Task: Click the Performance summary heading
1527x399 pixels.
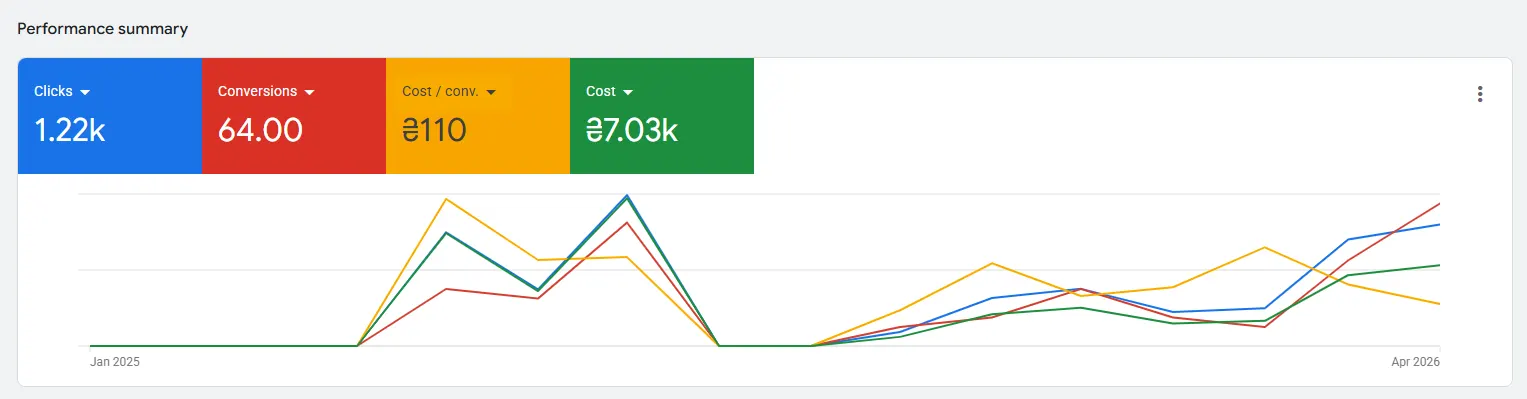Action: pyautogui.click(x=103, y=29)
